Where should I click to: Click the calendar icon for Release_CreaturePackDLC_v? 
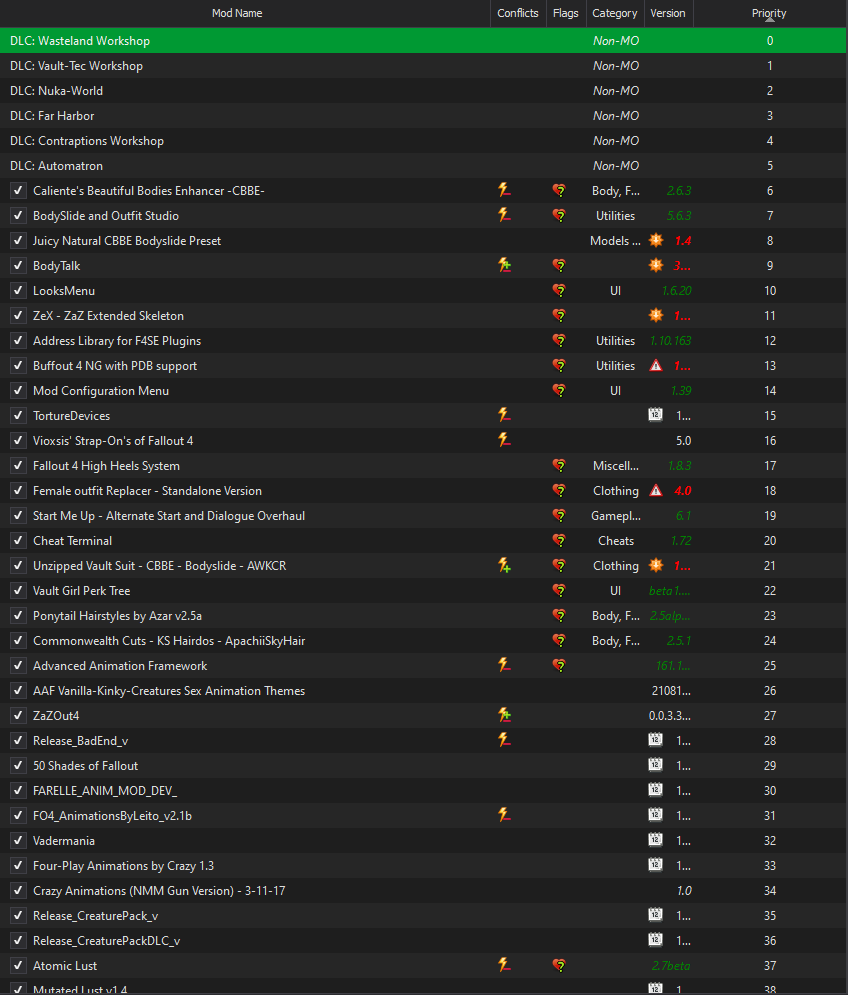pos(656,940)
